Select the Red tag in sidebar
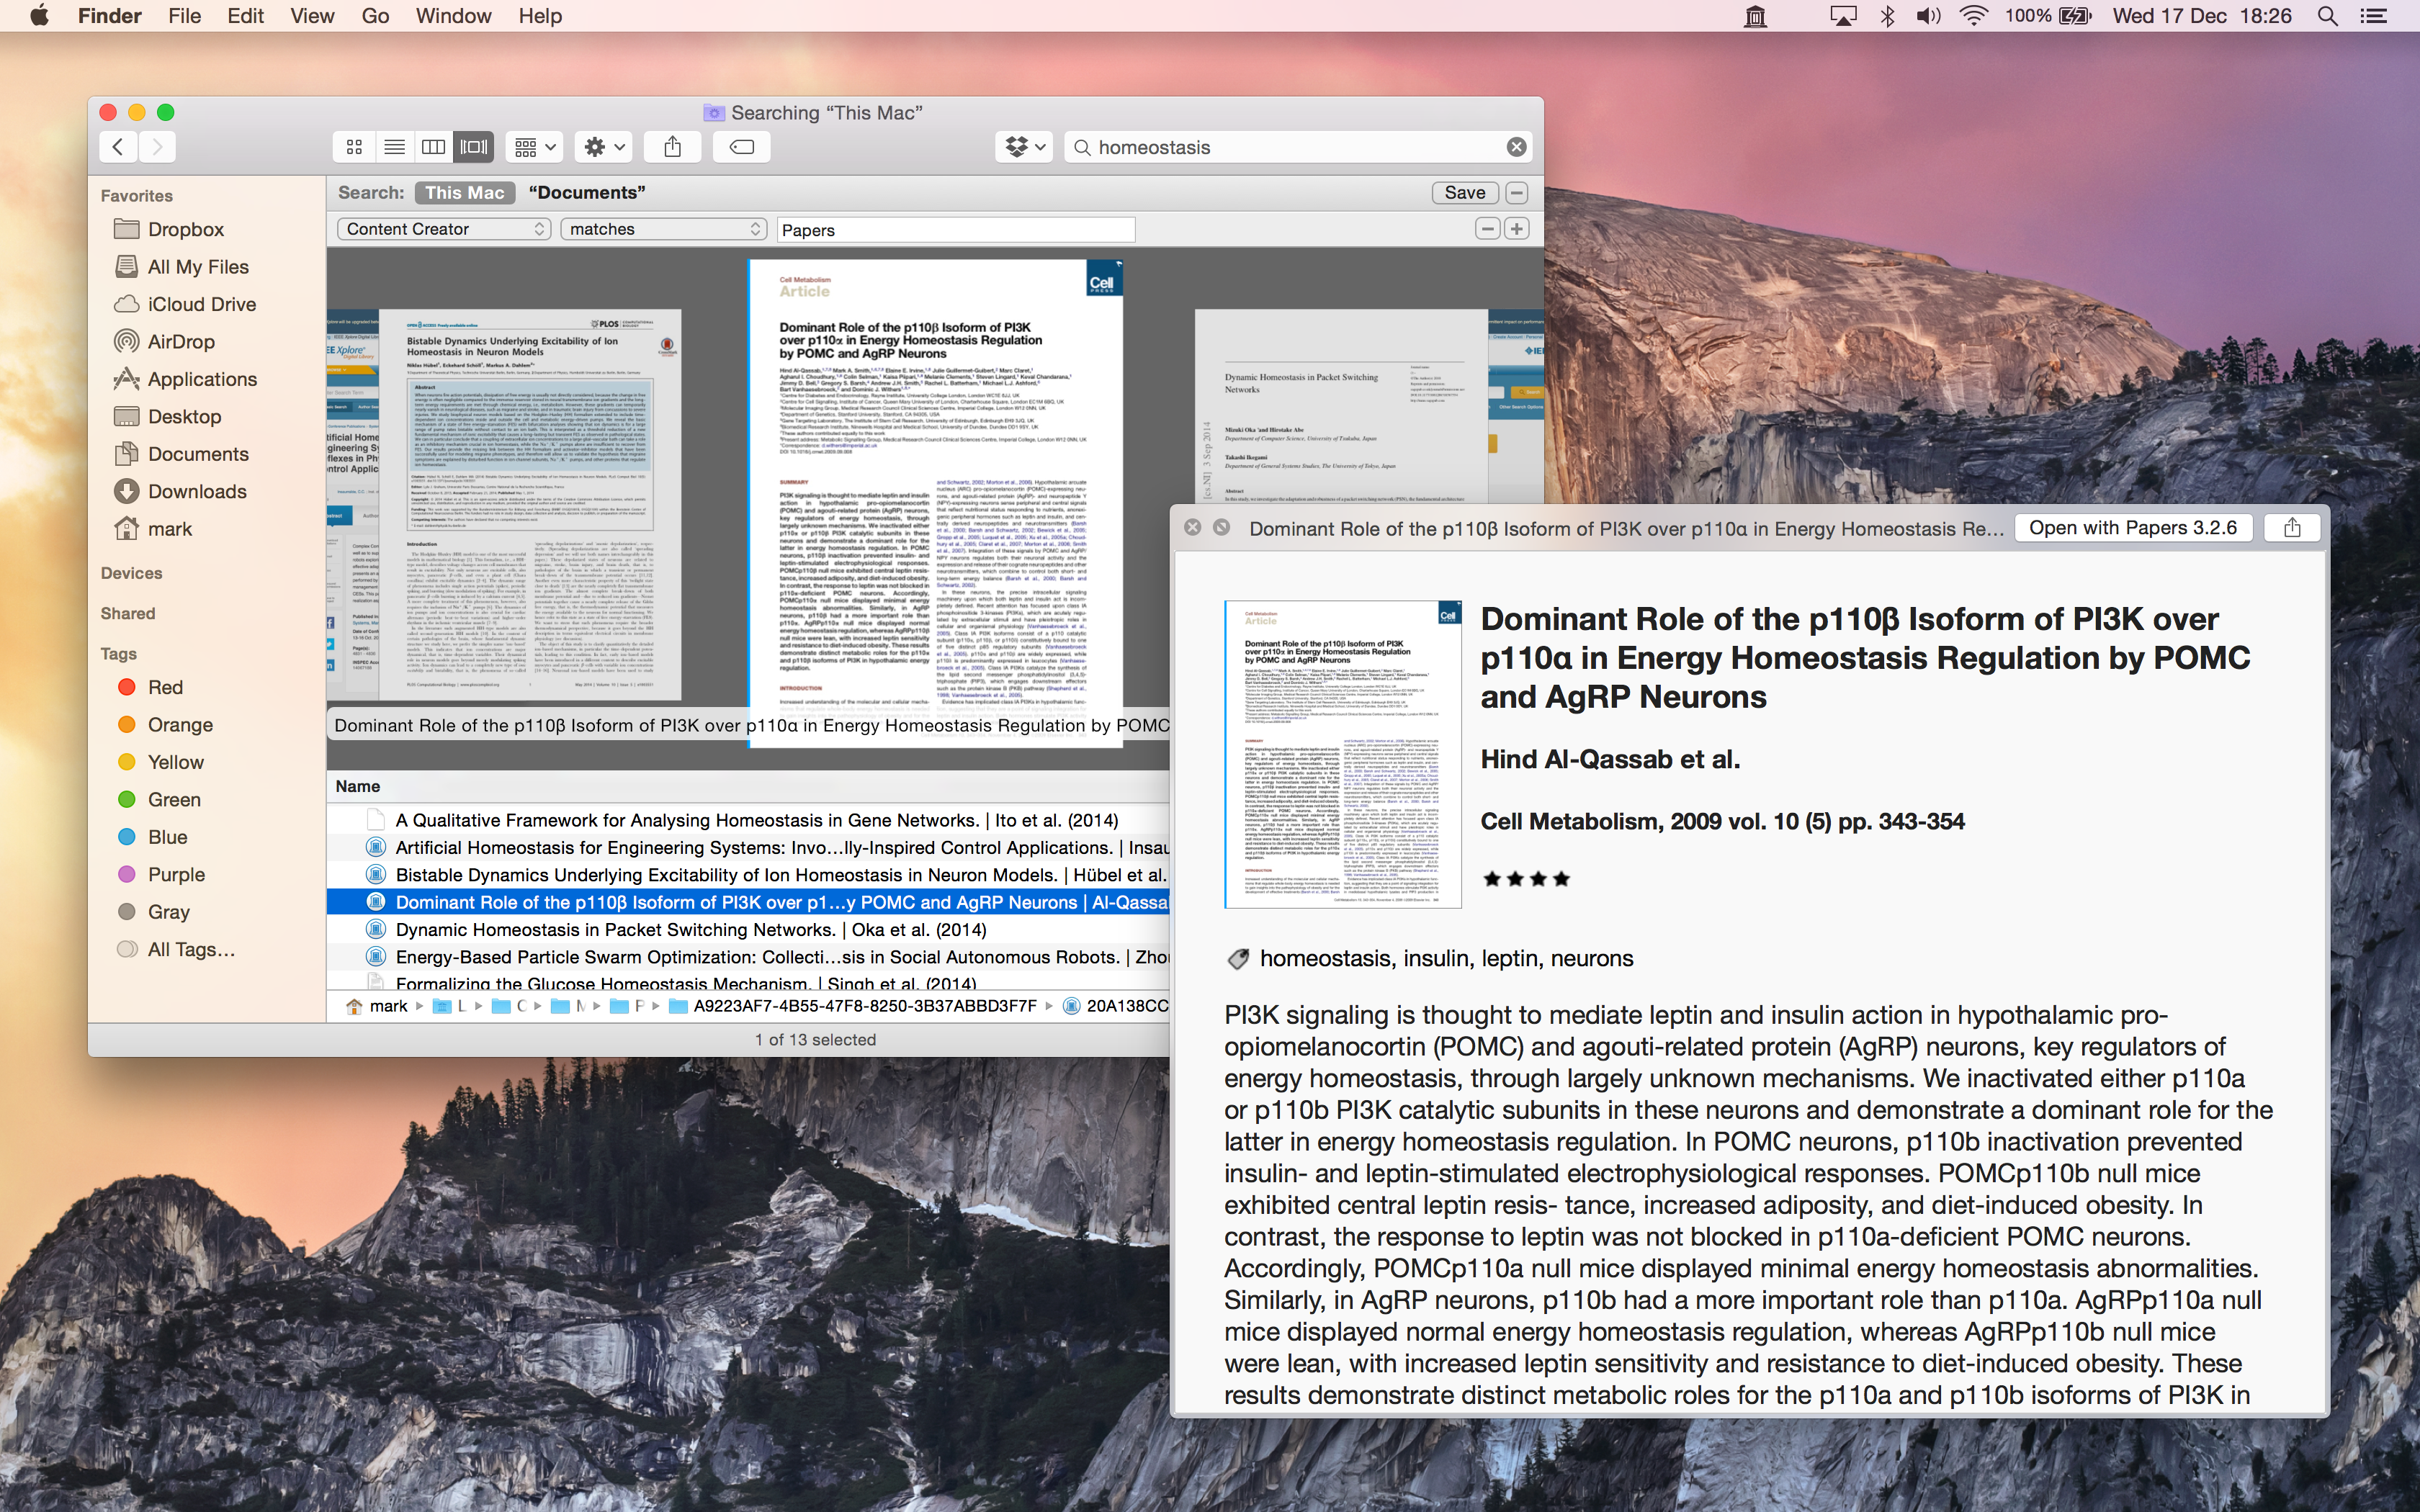Screen dimensions: 2420x1512 (165, 687)
